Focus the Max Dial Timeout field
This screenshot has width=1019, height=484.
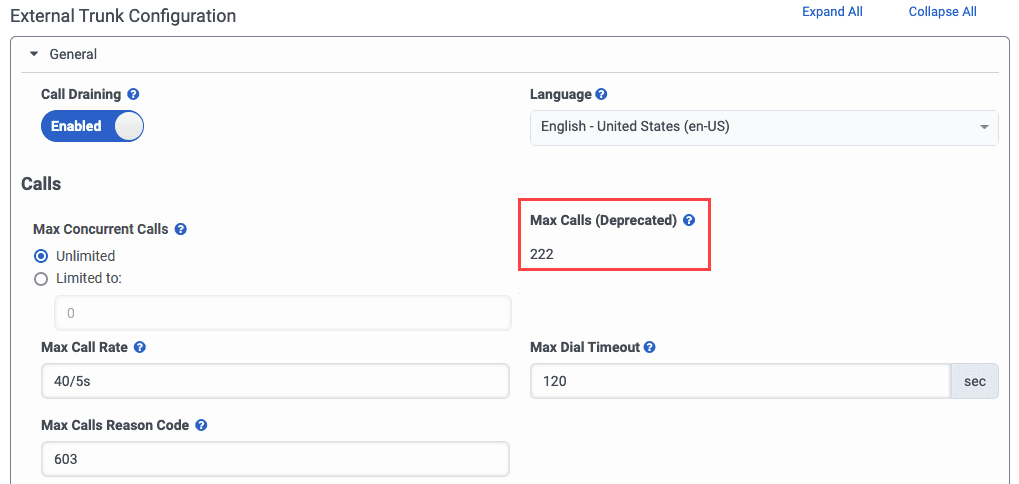[740, 381]
